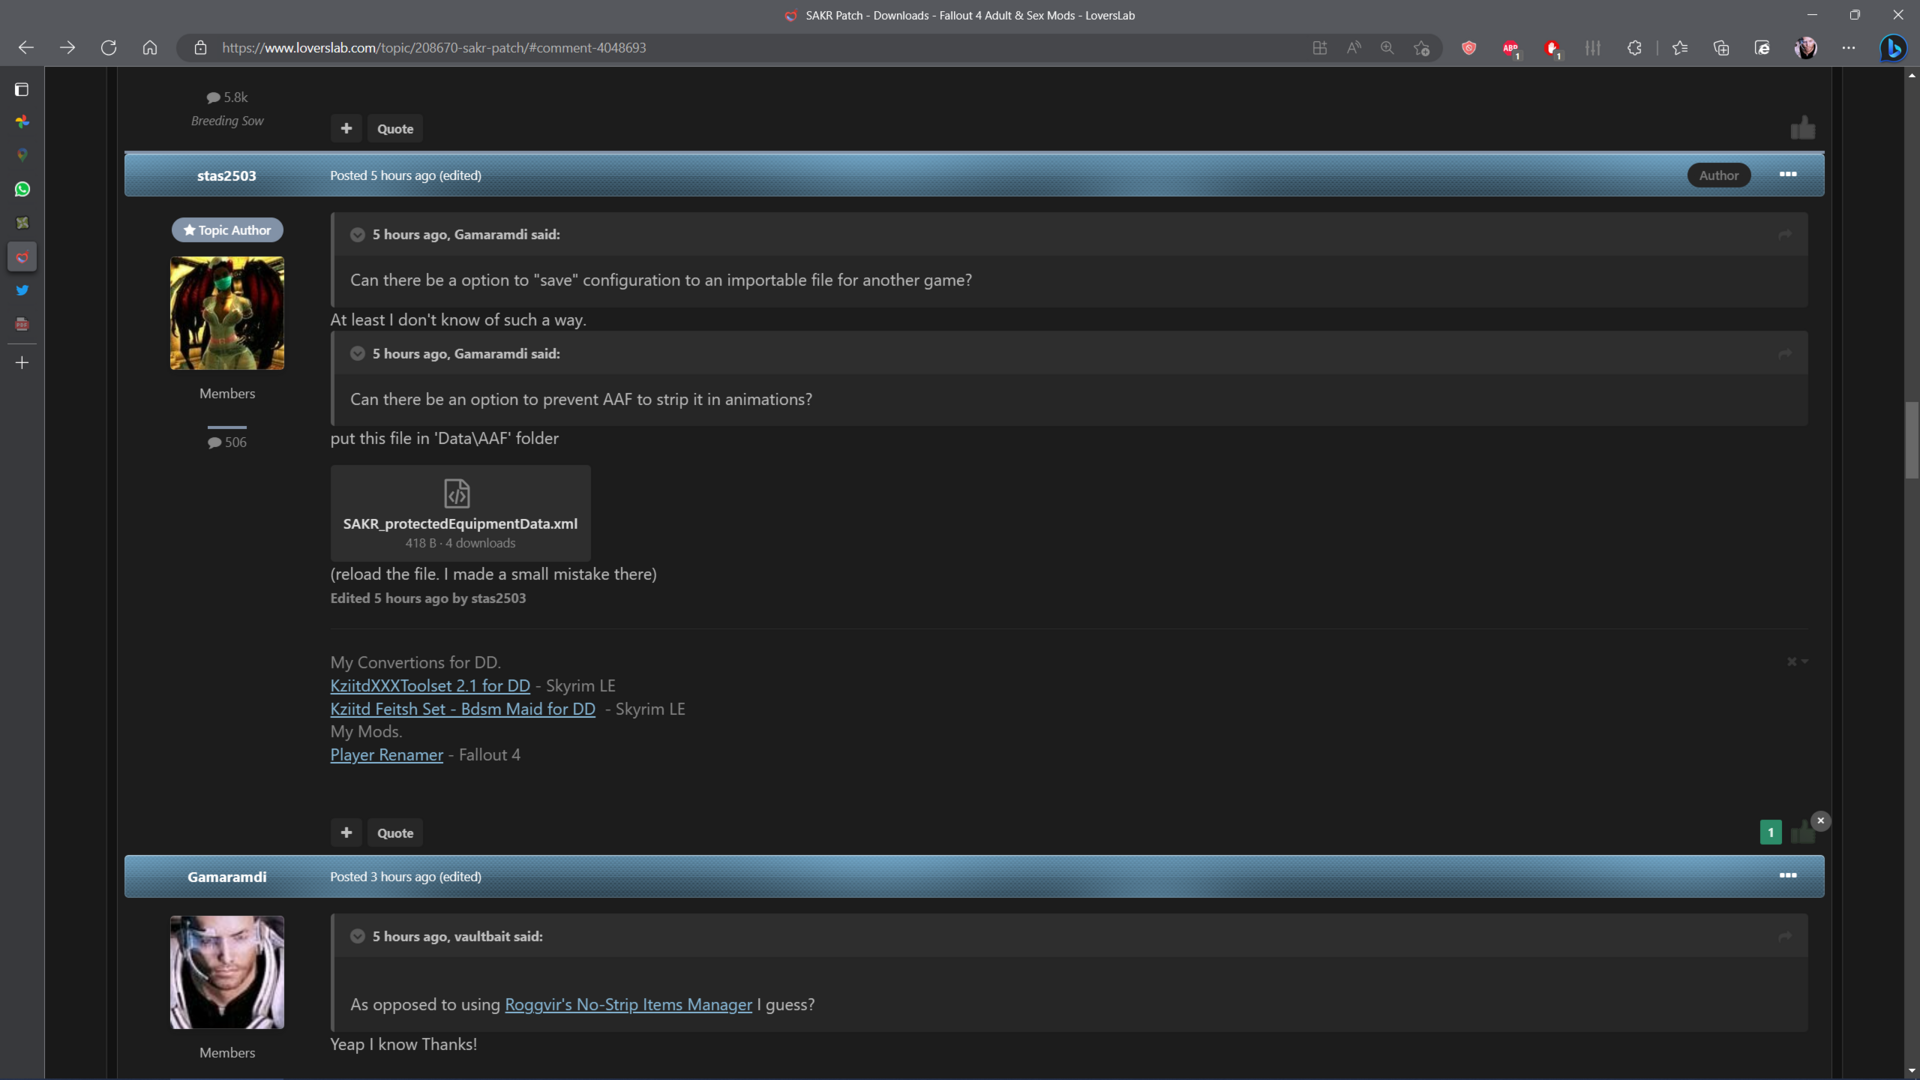Open Gamaramdi's user profile name

227,876
